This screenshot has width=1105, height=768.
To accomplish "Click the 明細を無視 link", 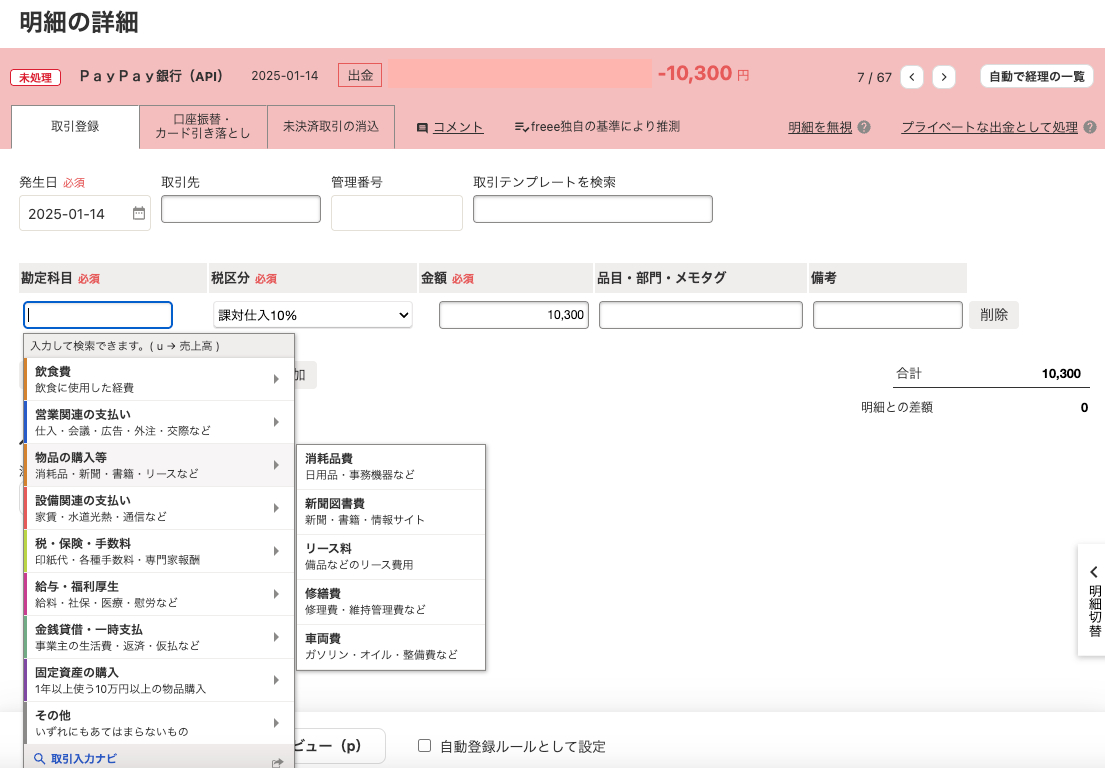I will [820, 127].
